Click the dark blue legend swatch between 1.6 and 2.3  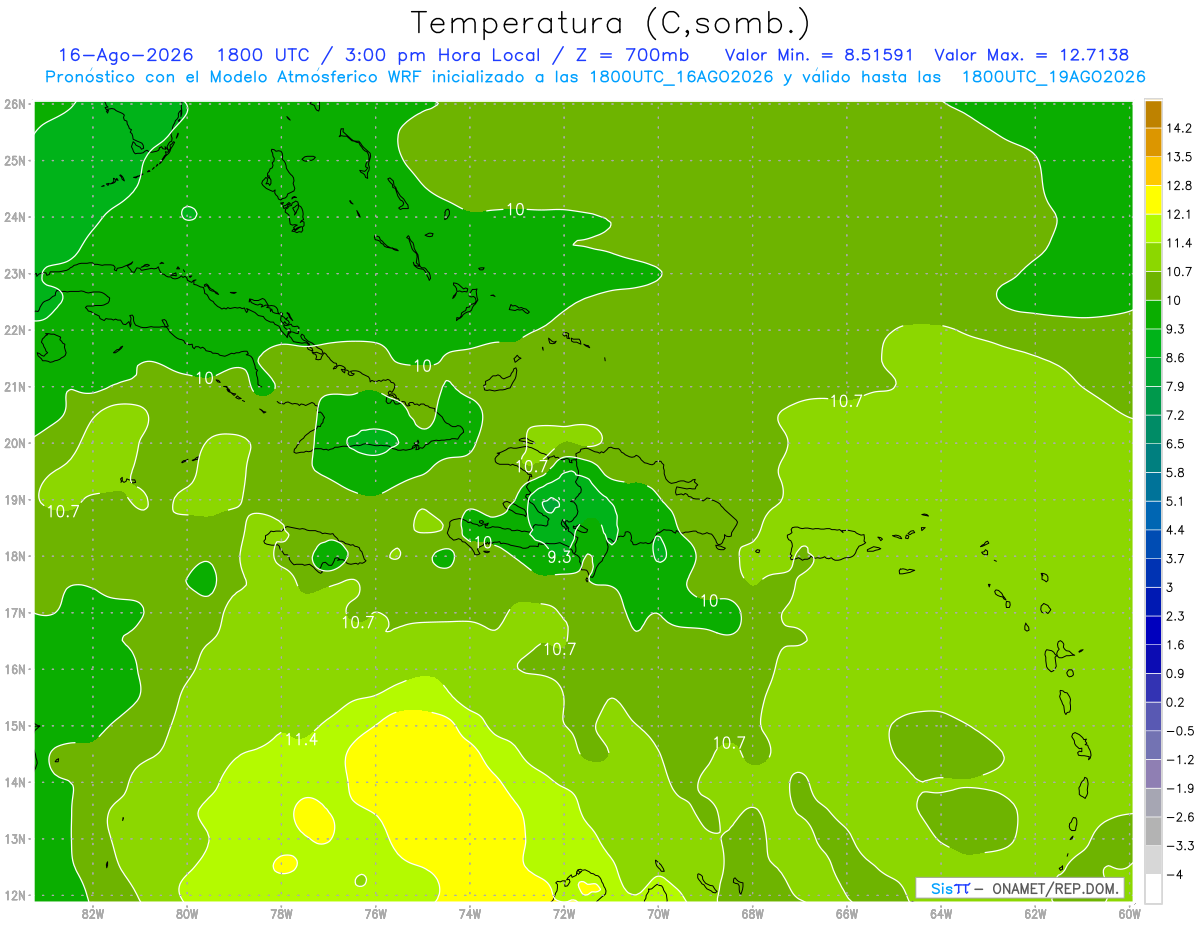[1153, 630]
